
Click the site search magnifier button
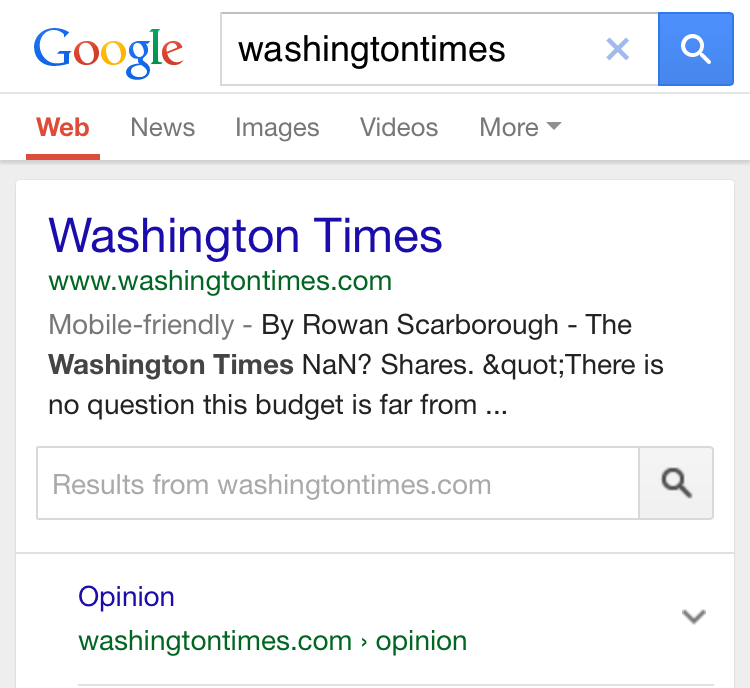[x=676, y=484]
